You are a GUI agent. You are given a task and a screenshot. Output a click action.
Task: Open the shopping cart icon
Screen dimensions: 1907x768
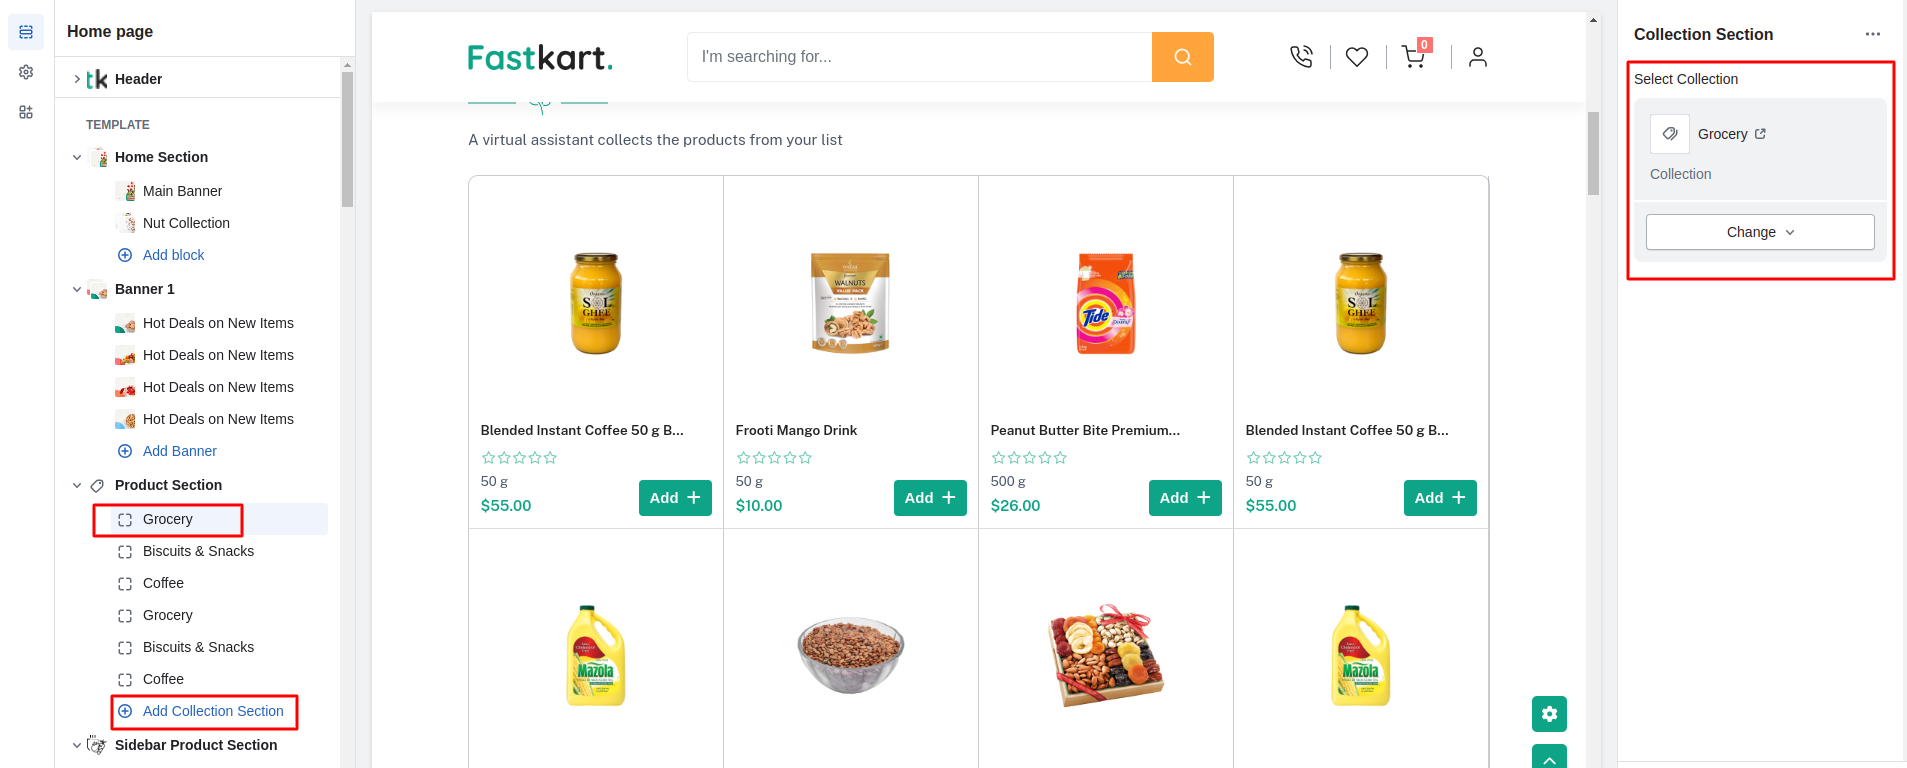pyautogui.click(x=1413, y=57)
